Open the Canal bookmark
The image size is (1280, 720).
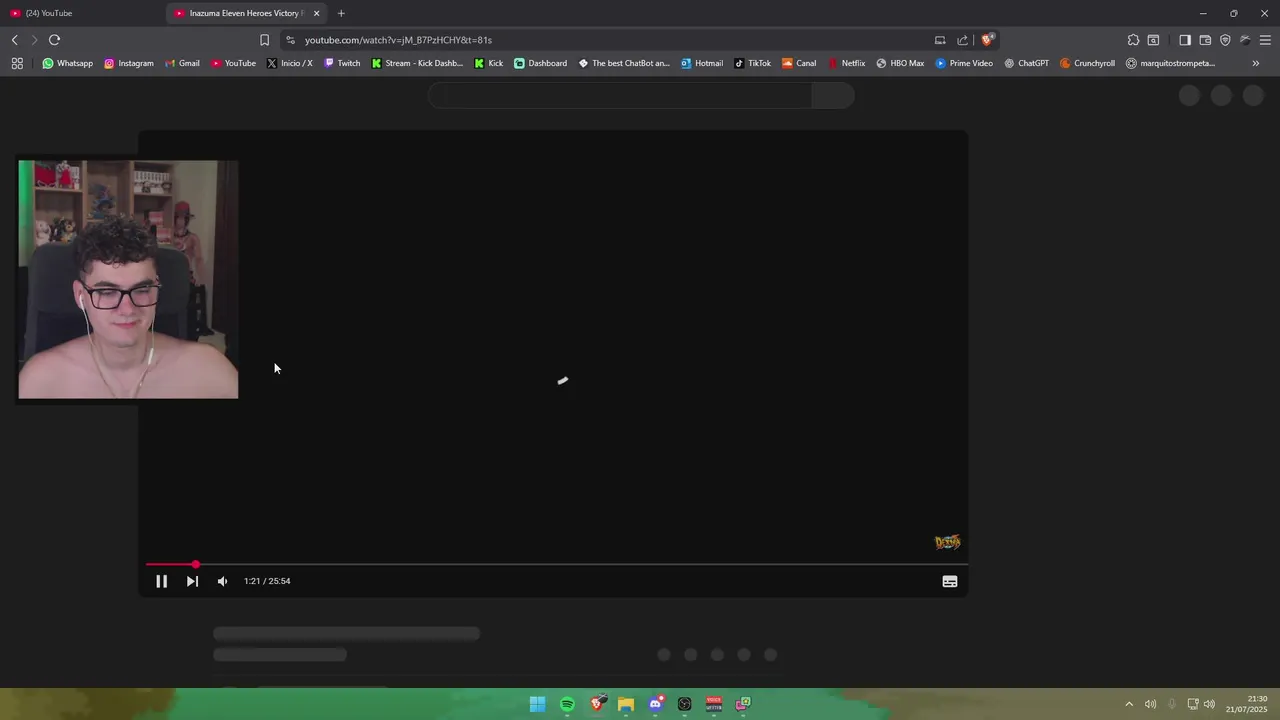[799, 63]
